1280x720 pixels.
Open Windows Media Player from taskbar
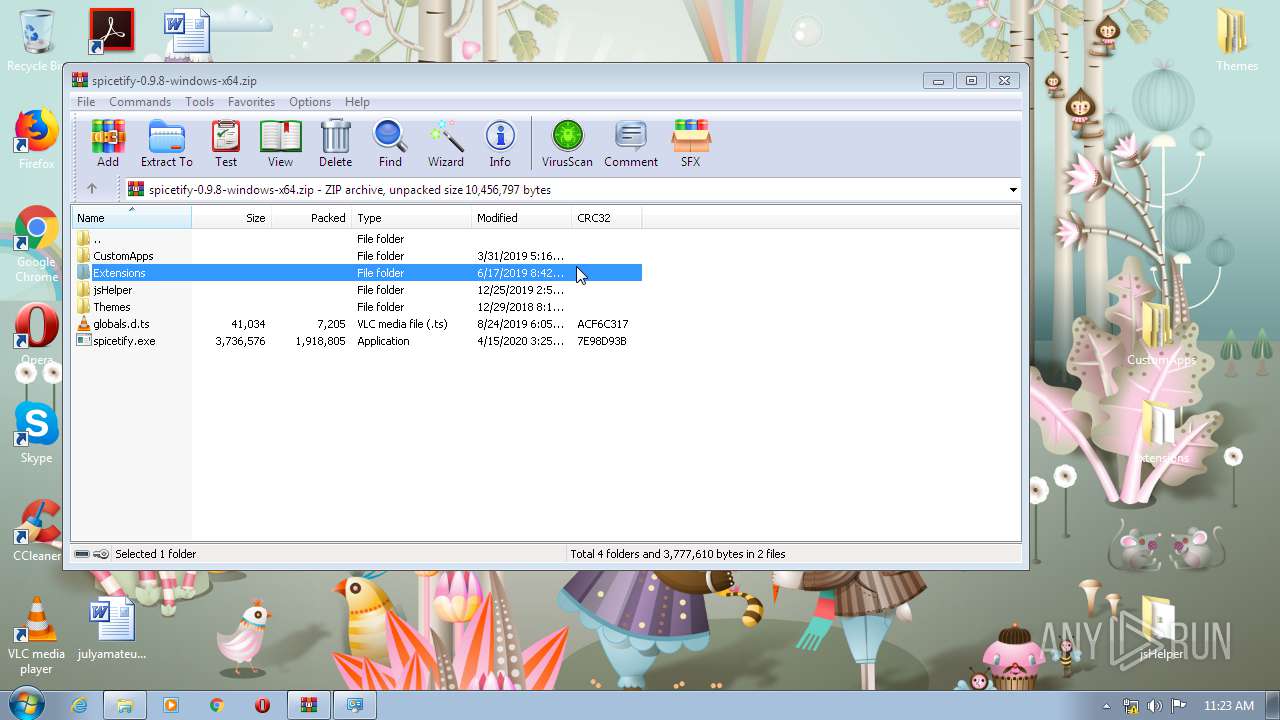pos(171,705)
